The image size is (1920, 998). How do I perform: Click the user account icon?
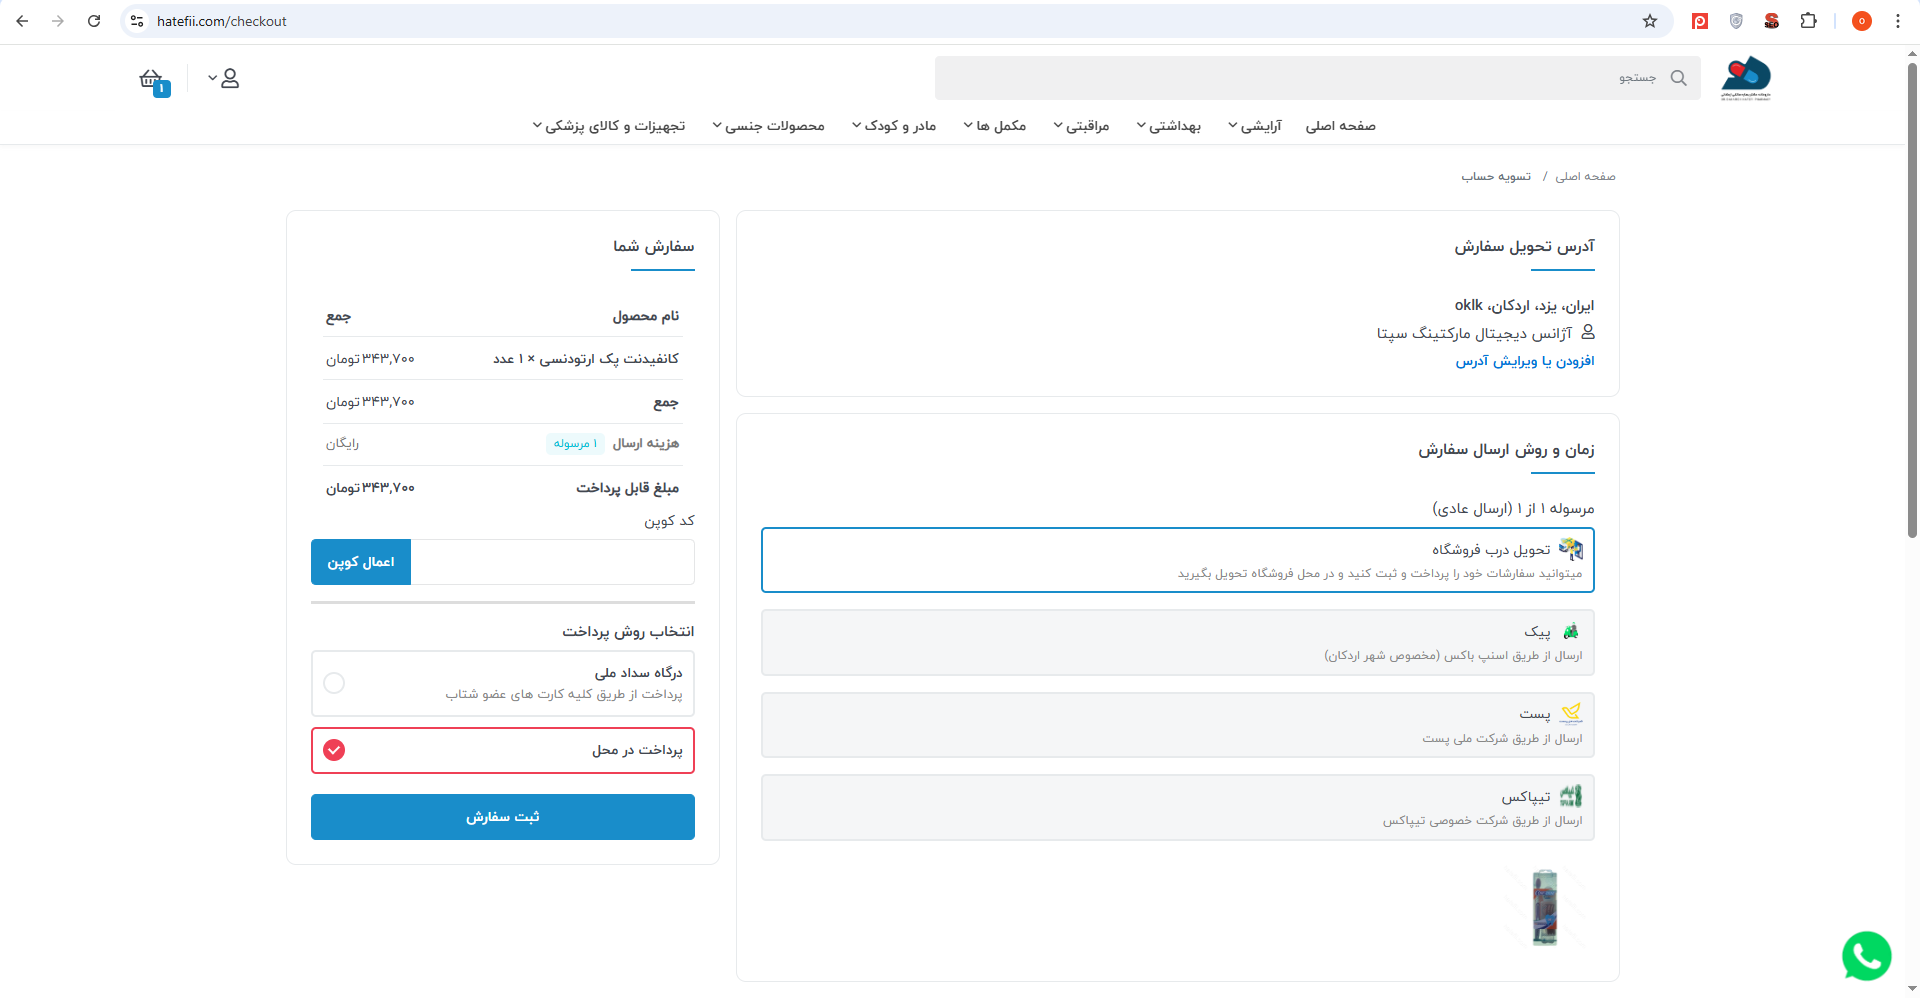click(229, 78)
